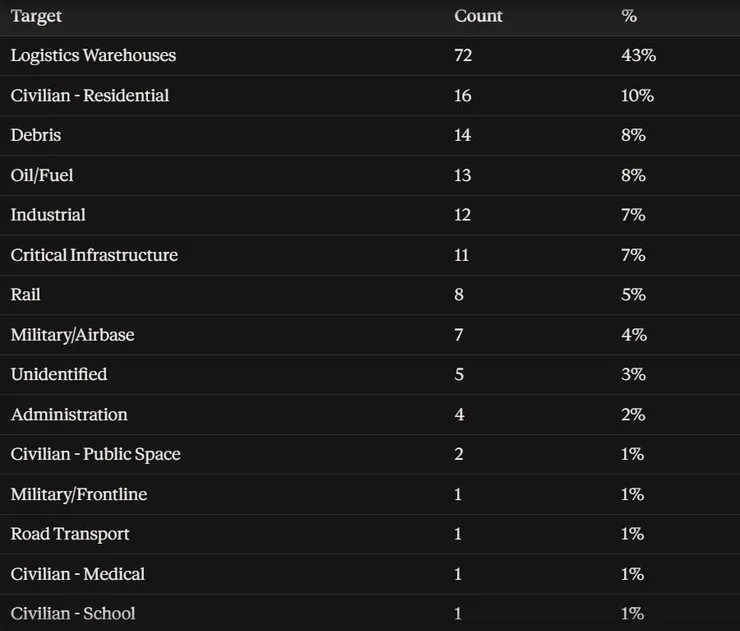Image resolution: width=740 pixels, height=631 pixels.
Task: Select the Rail target entry
Action: (370, 295)
